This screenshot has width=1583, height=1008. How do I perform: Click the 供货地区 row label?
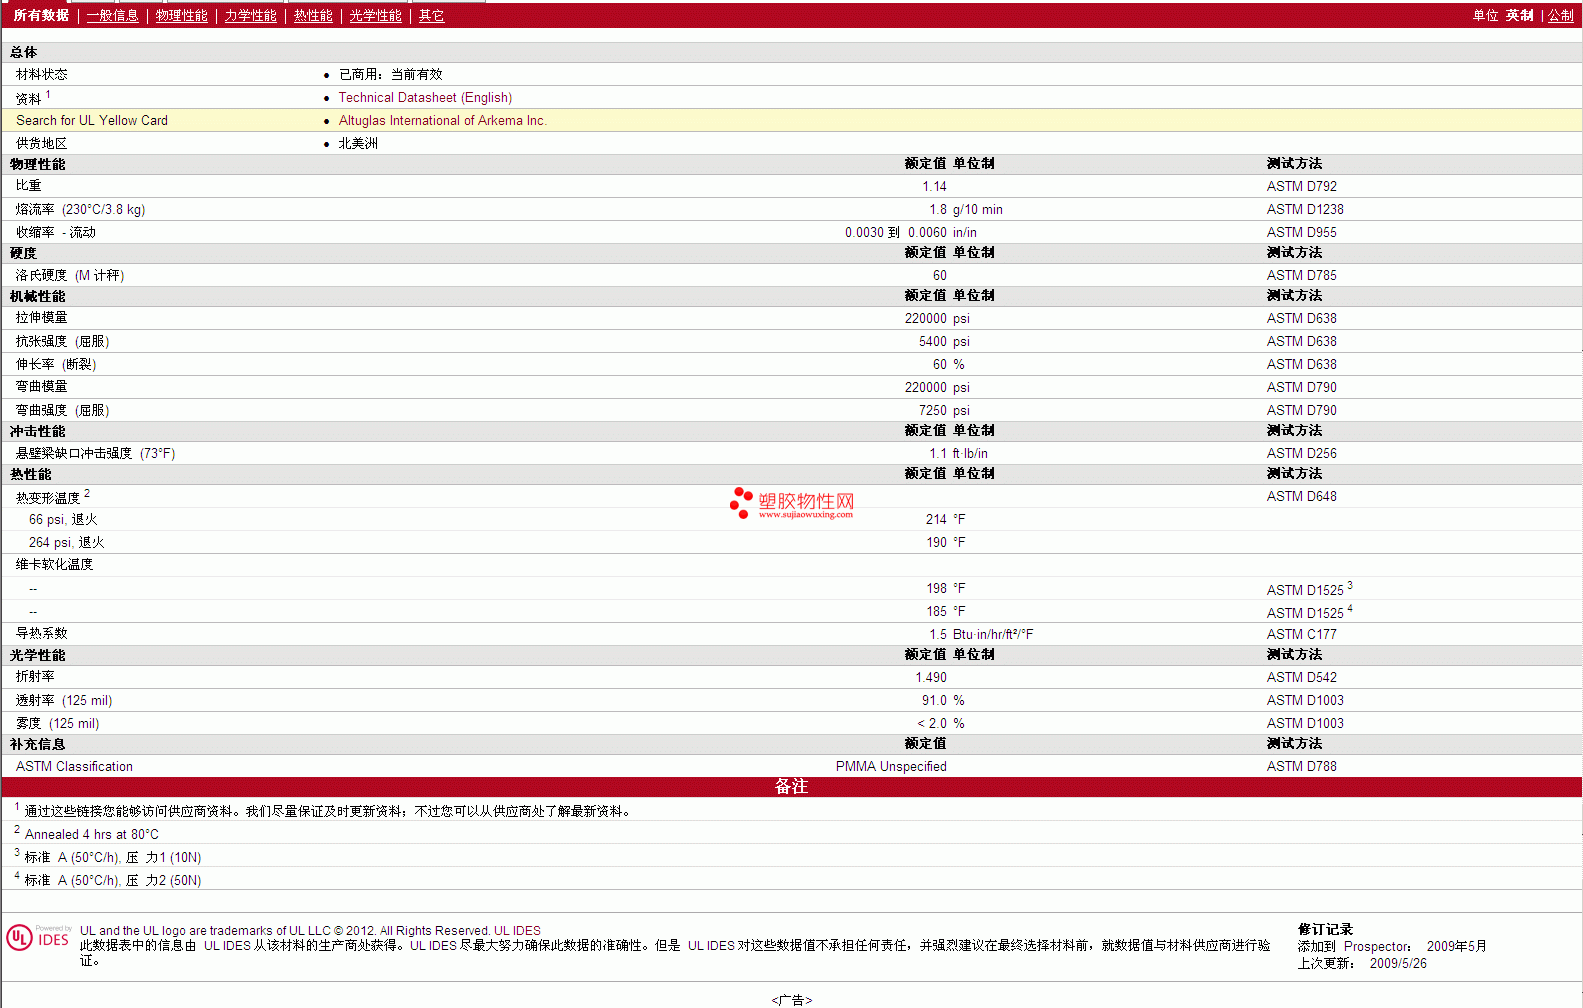point(41,144)
